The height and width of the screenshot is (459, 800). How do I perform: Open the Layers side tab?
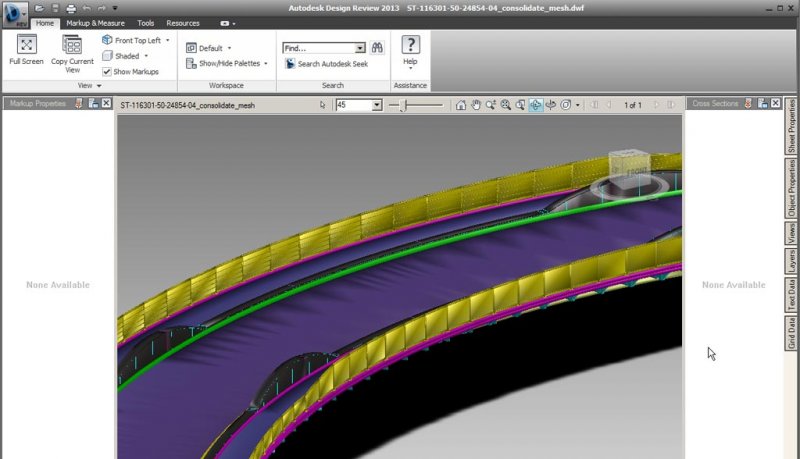pos(791,262)
